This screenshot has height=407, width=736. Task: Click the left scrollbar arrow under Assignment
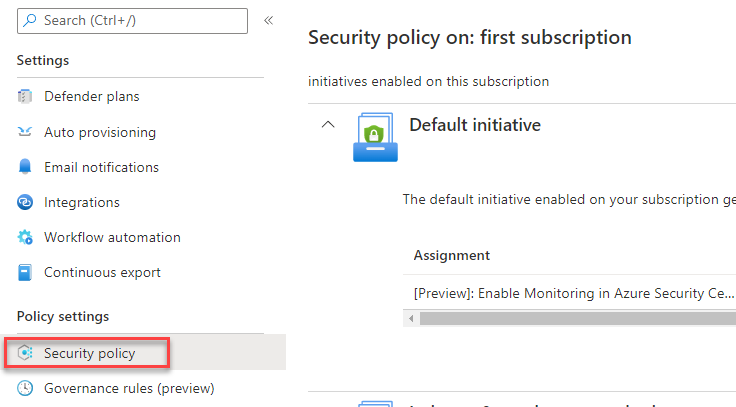(x=409, y=318)
